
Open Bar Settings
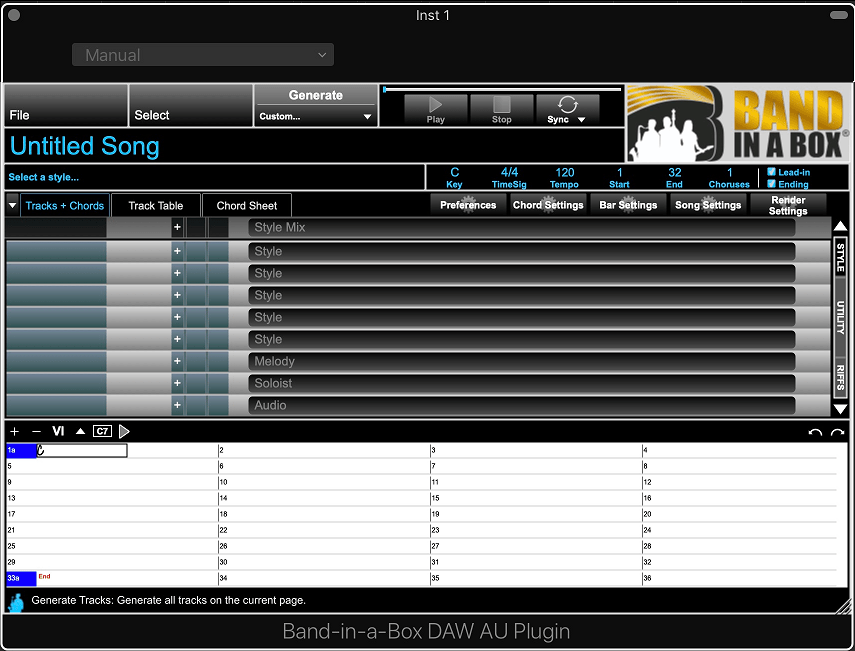(x=628, y=205)
